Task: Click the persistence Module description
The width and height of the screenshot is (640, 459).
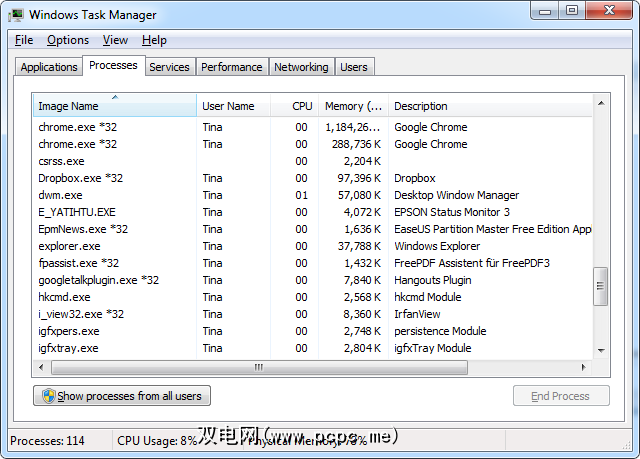Action: [x=440, y=331]
